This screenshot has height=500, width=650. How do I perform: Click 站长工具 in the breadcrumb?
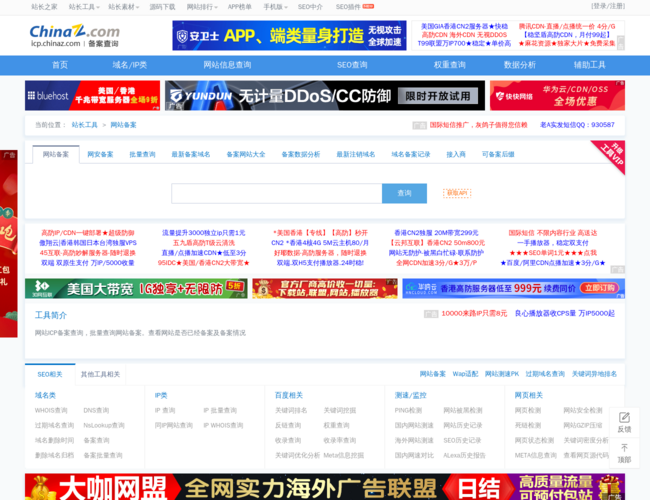coord(85,125)
